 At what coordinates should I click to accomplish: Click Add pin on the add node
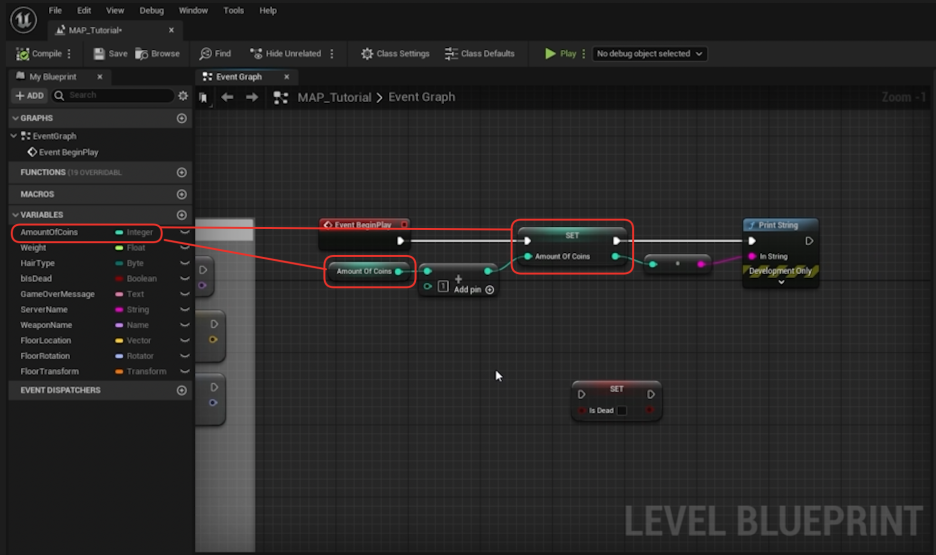coord(474,289)
